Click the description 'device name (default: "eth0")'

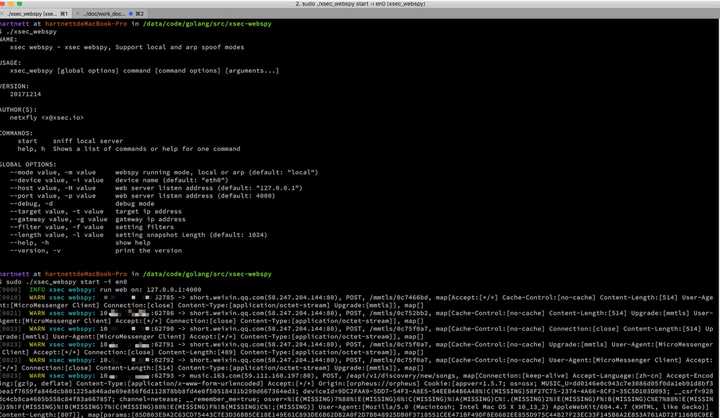coord(172,180)
